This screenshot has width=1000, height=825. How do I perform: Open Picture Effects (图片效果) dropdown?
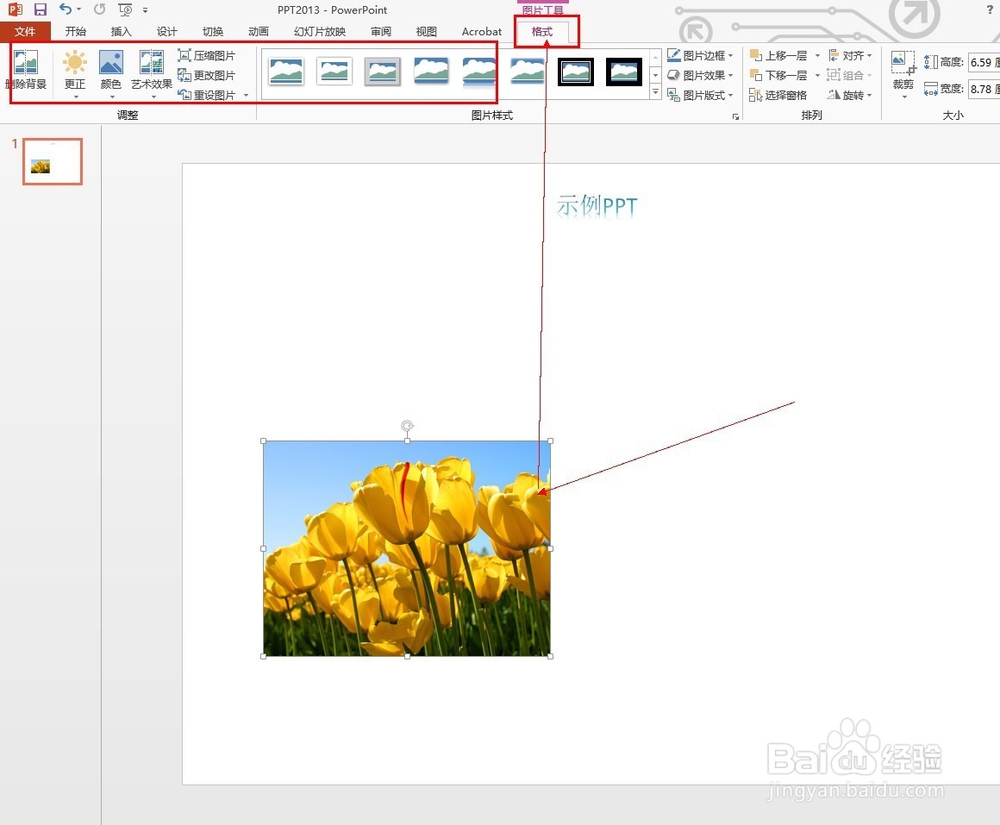tap(700, 75)
